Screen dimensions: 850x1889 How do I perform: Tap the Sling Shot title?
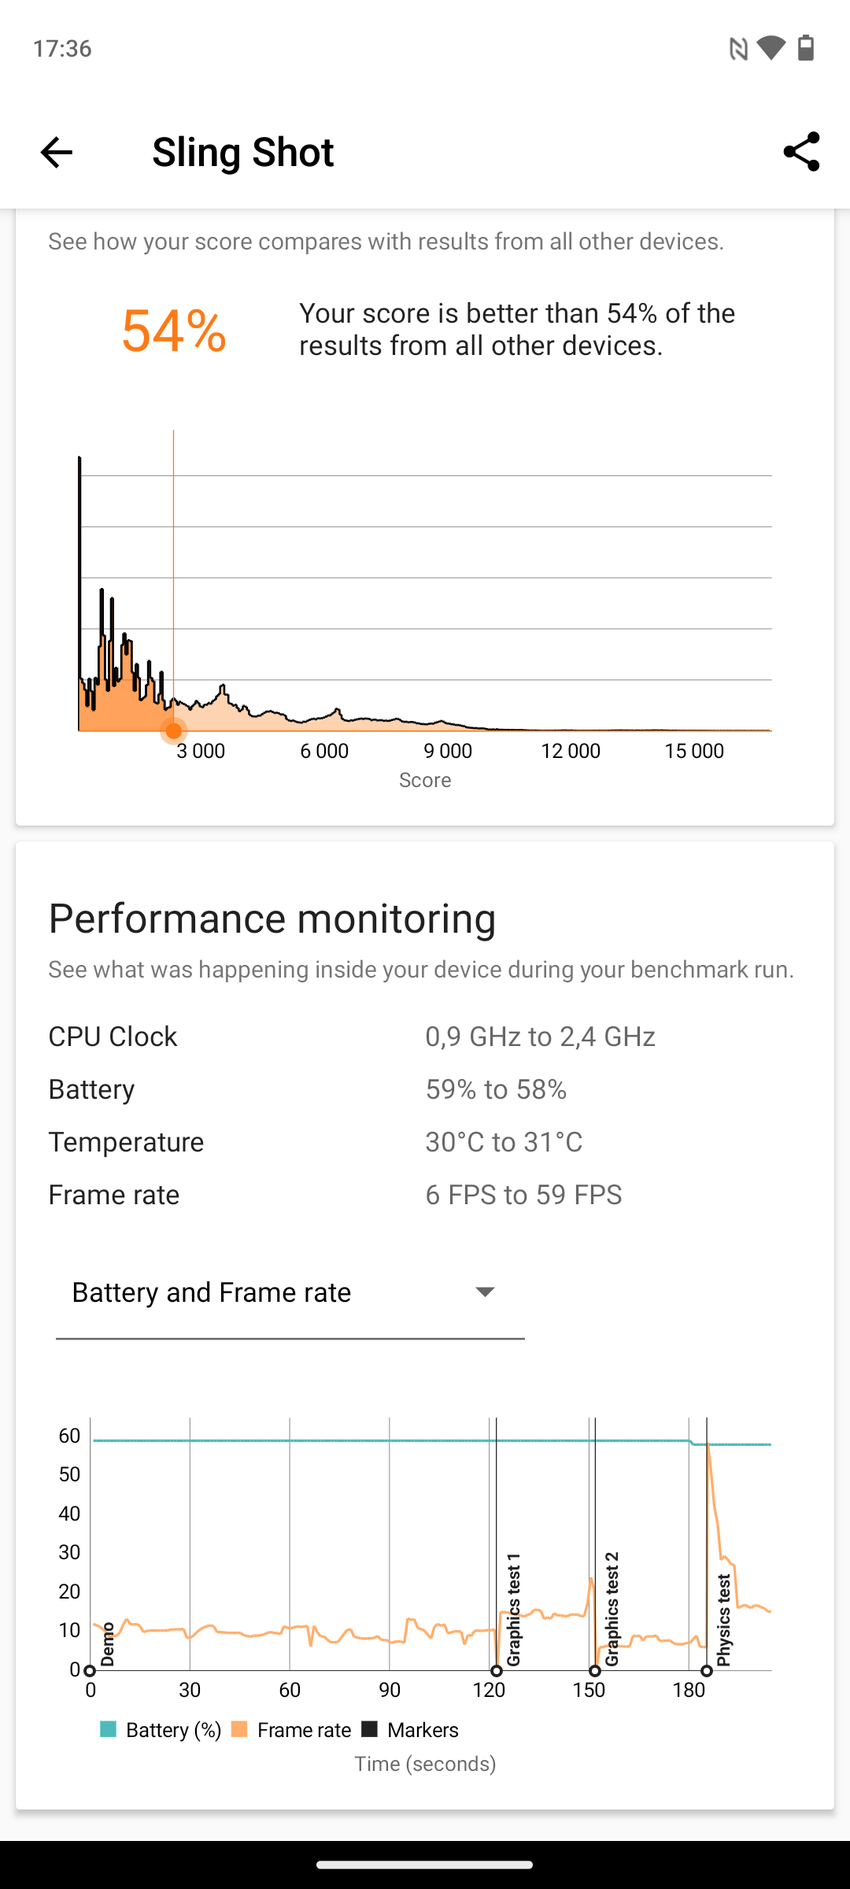[x=243, y=152]
